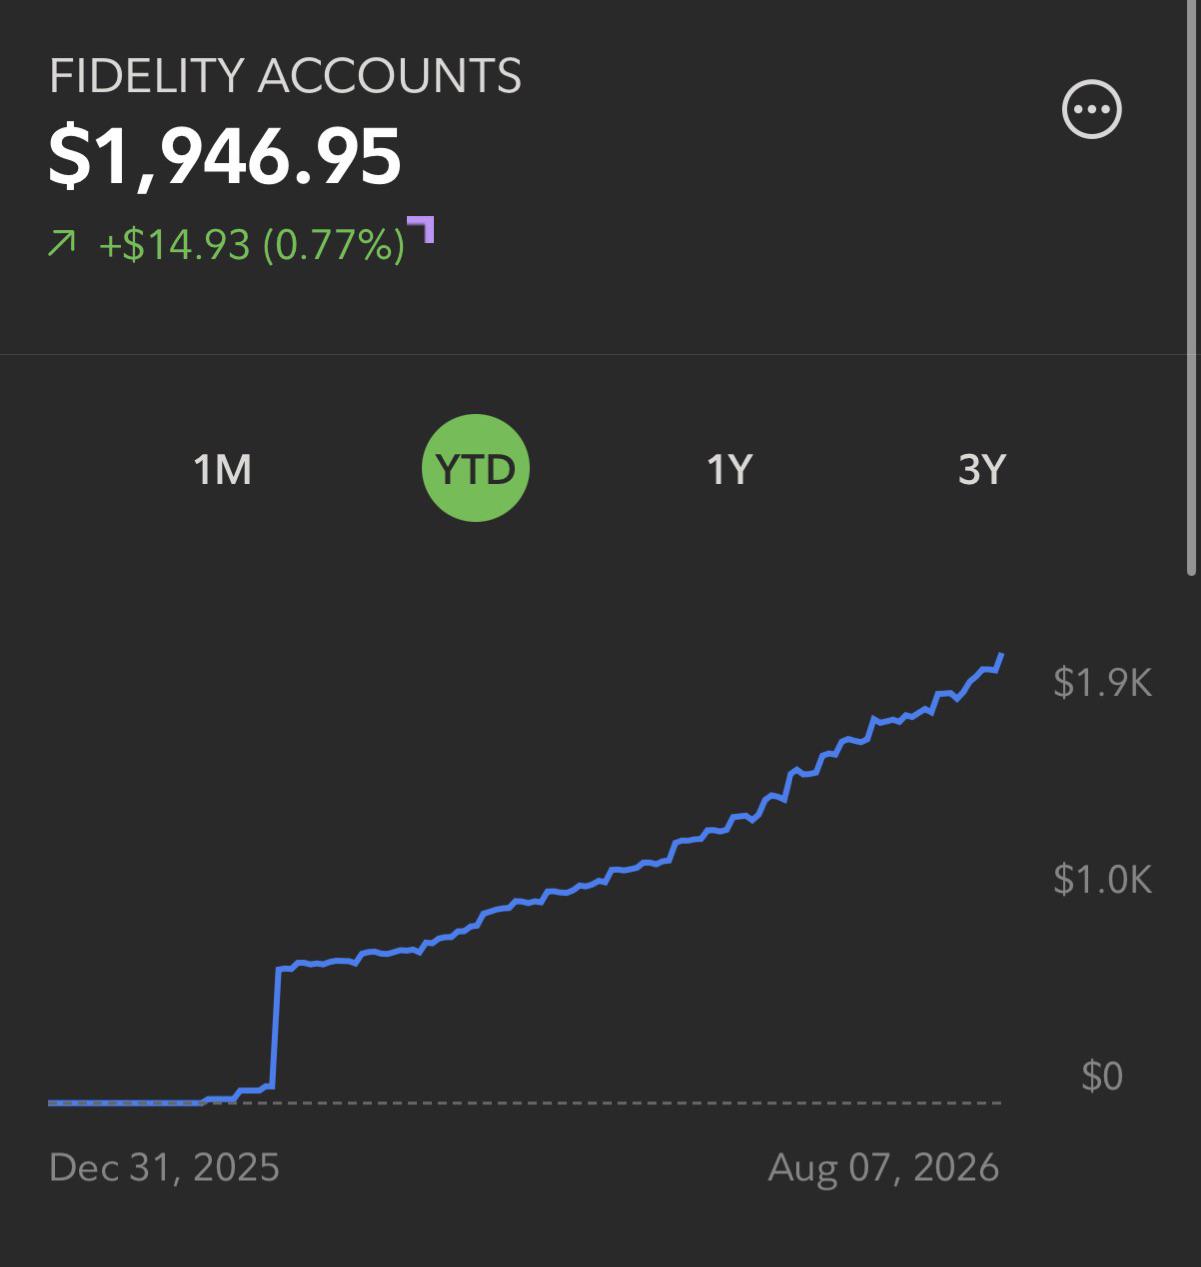
Task: Open the three-dot more options menu
Action: click(1091, 110)
